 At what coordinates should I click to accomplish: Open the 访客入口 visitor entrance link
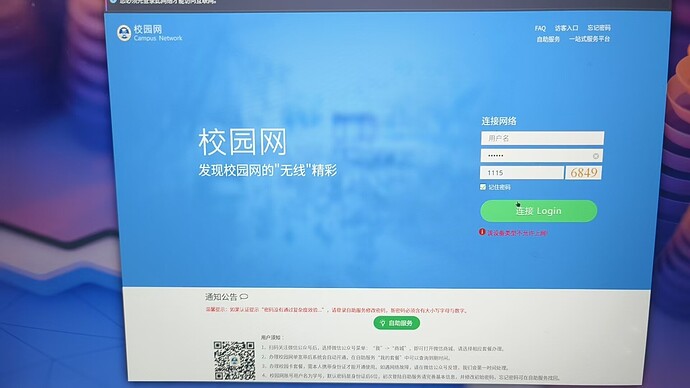click(566, 28)
